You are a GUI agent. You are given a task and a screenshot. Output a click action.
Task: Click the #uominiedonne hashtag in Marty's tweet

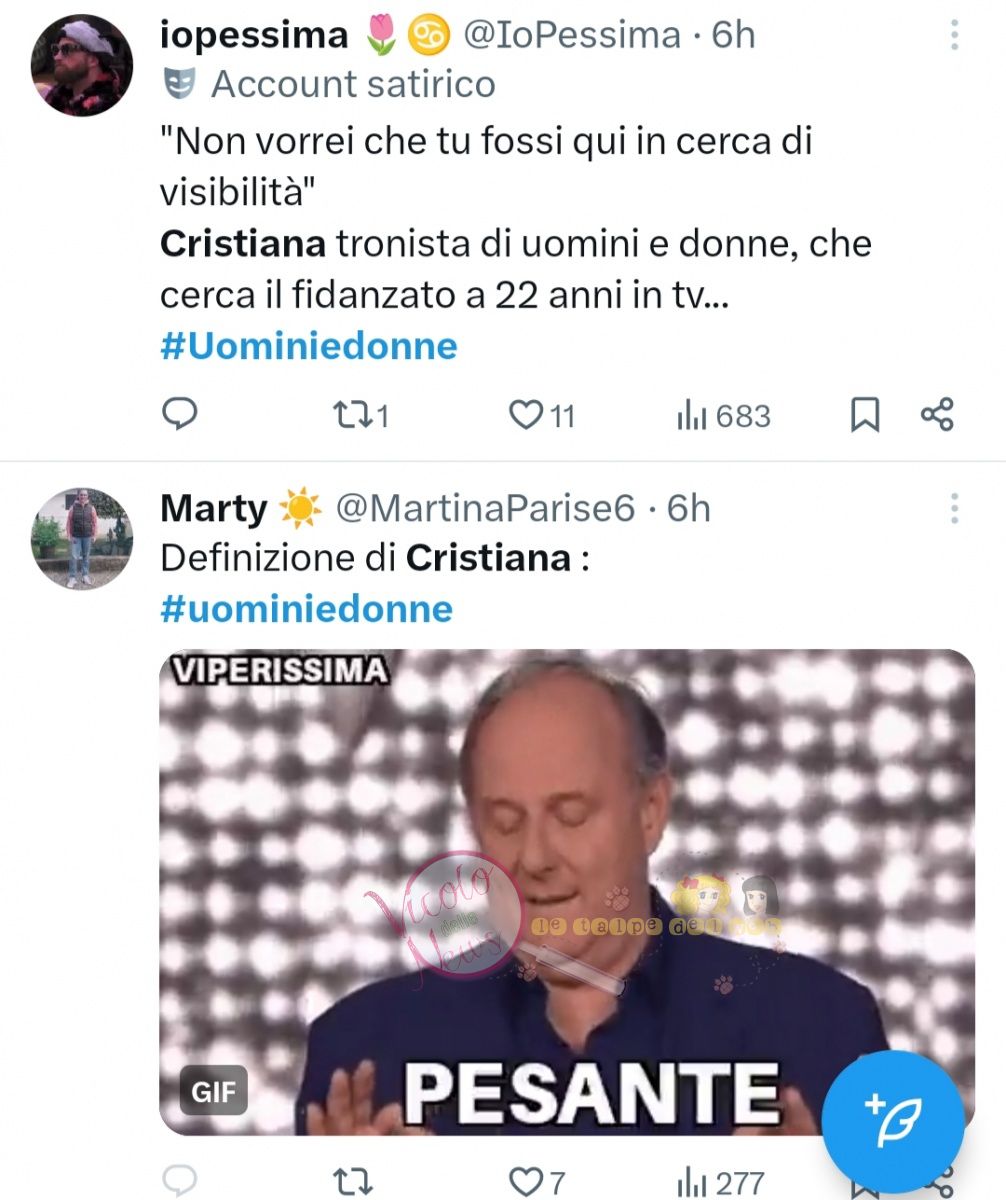pos(306,609)
